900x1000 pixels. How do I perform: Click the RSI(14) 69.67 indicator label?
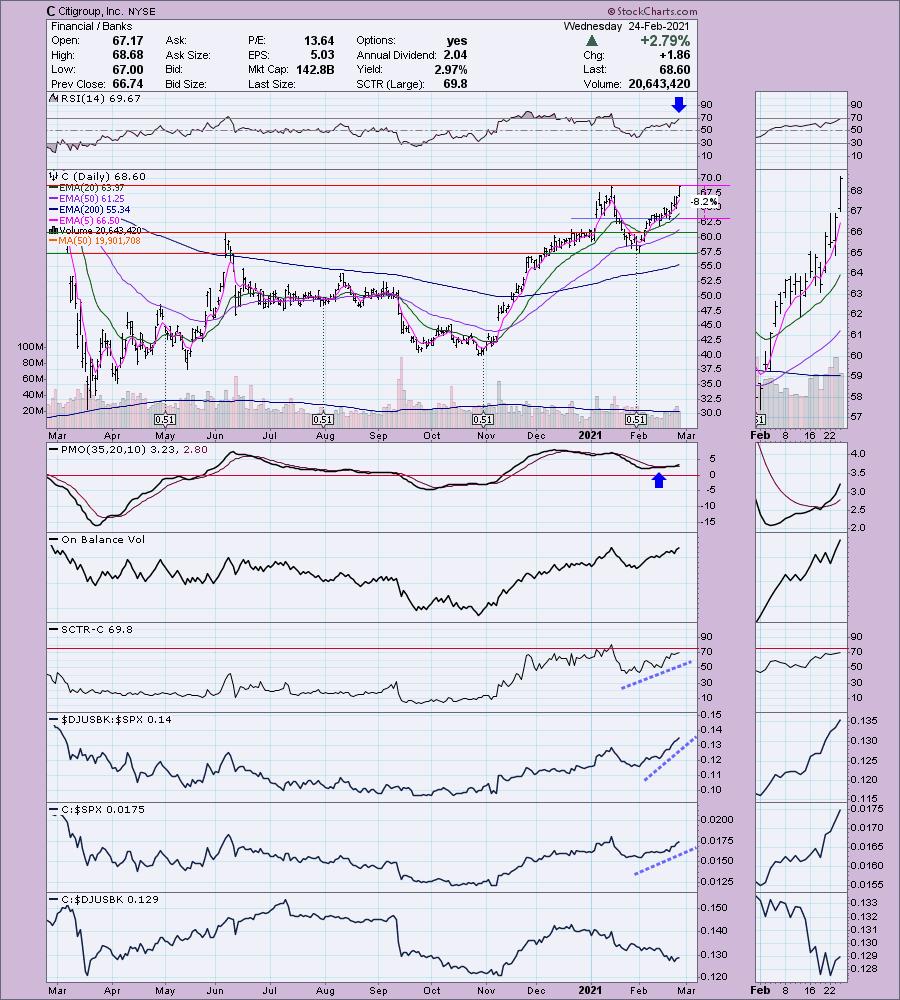(x=101, y=98)
